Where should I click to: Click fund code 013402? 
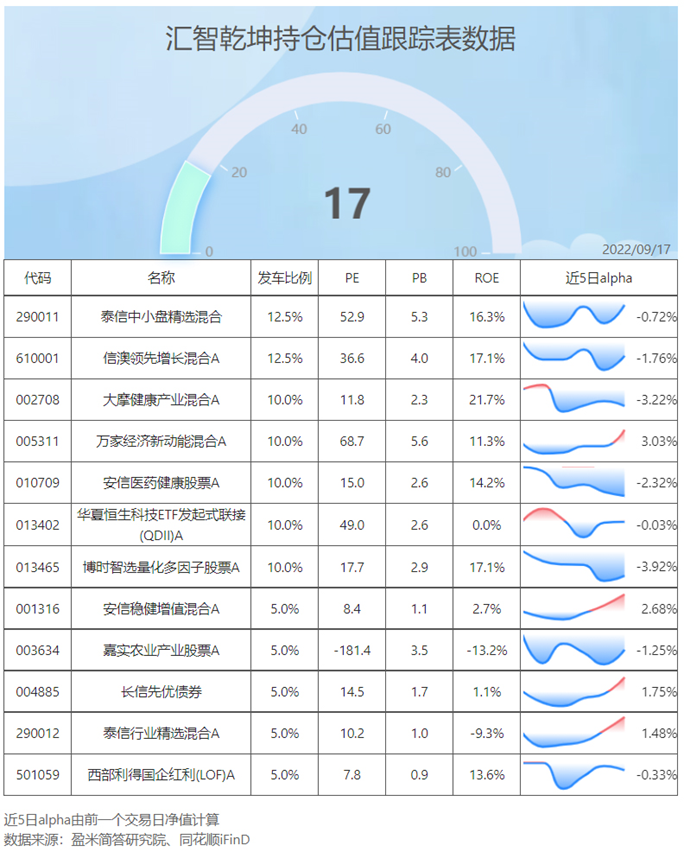(37, 525)
